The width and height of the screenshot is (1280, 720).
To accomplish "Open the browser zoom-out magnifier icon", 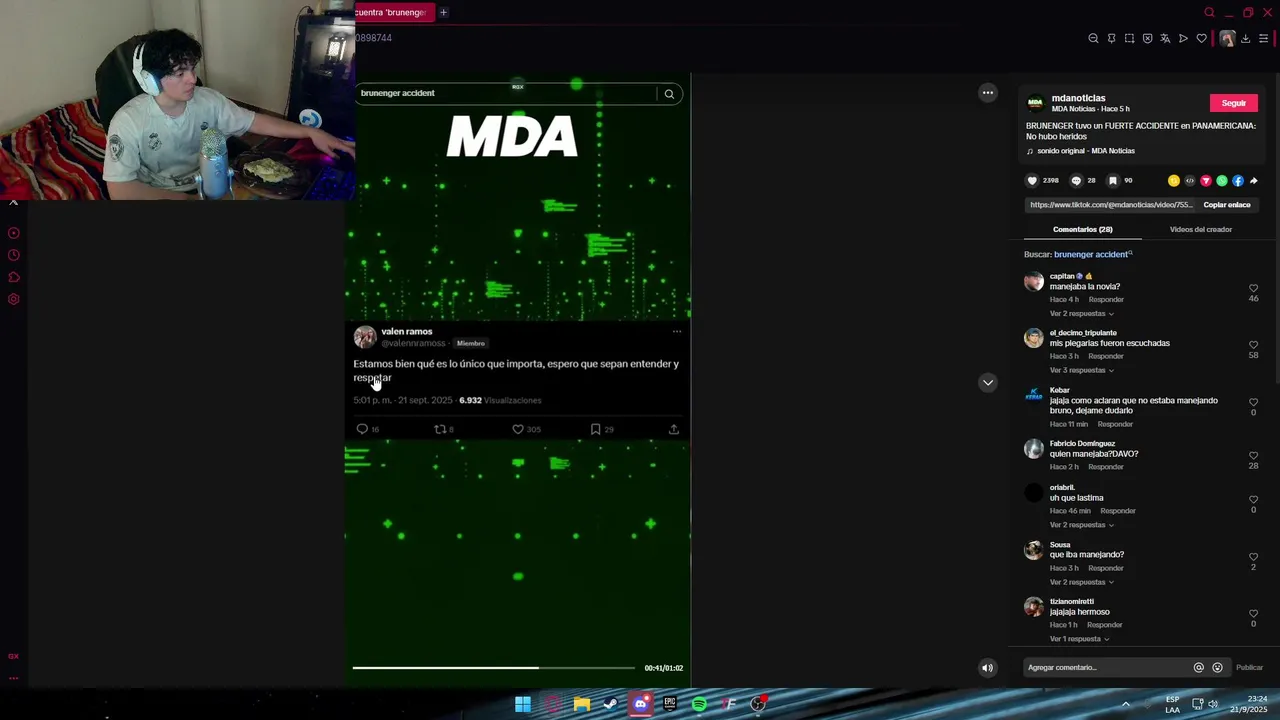I will [1093, 38].
